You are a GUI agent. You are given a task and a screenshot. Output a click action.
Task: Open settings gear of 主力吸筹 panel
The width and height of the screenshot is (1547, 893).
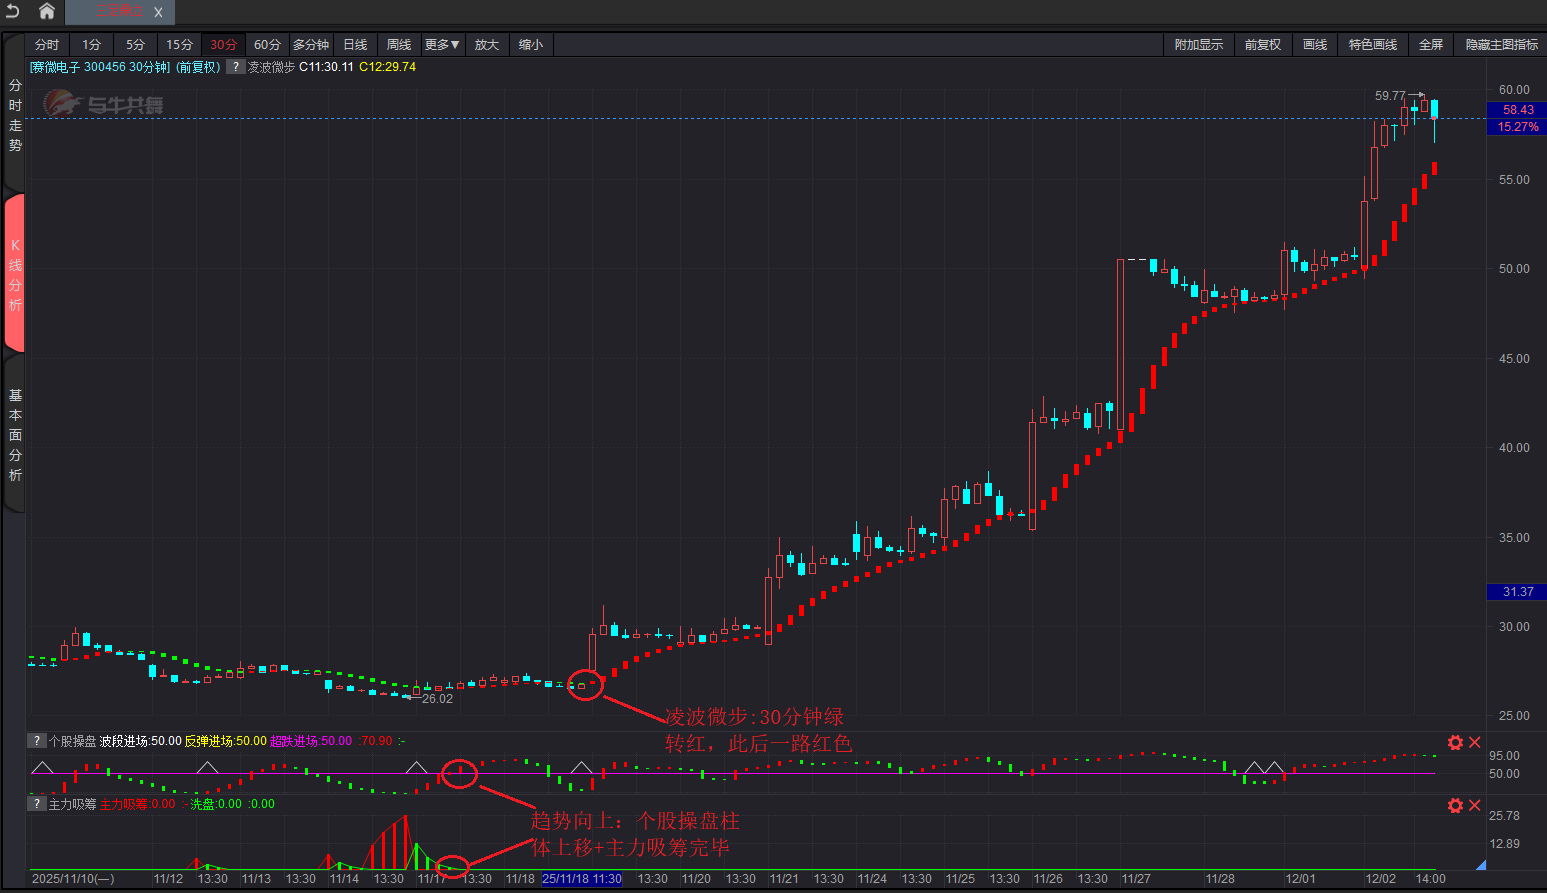click(1455, 805)
